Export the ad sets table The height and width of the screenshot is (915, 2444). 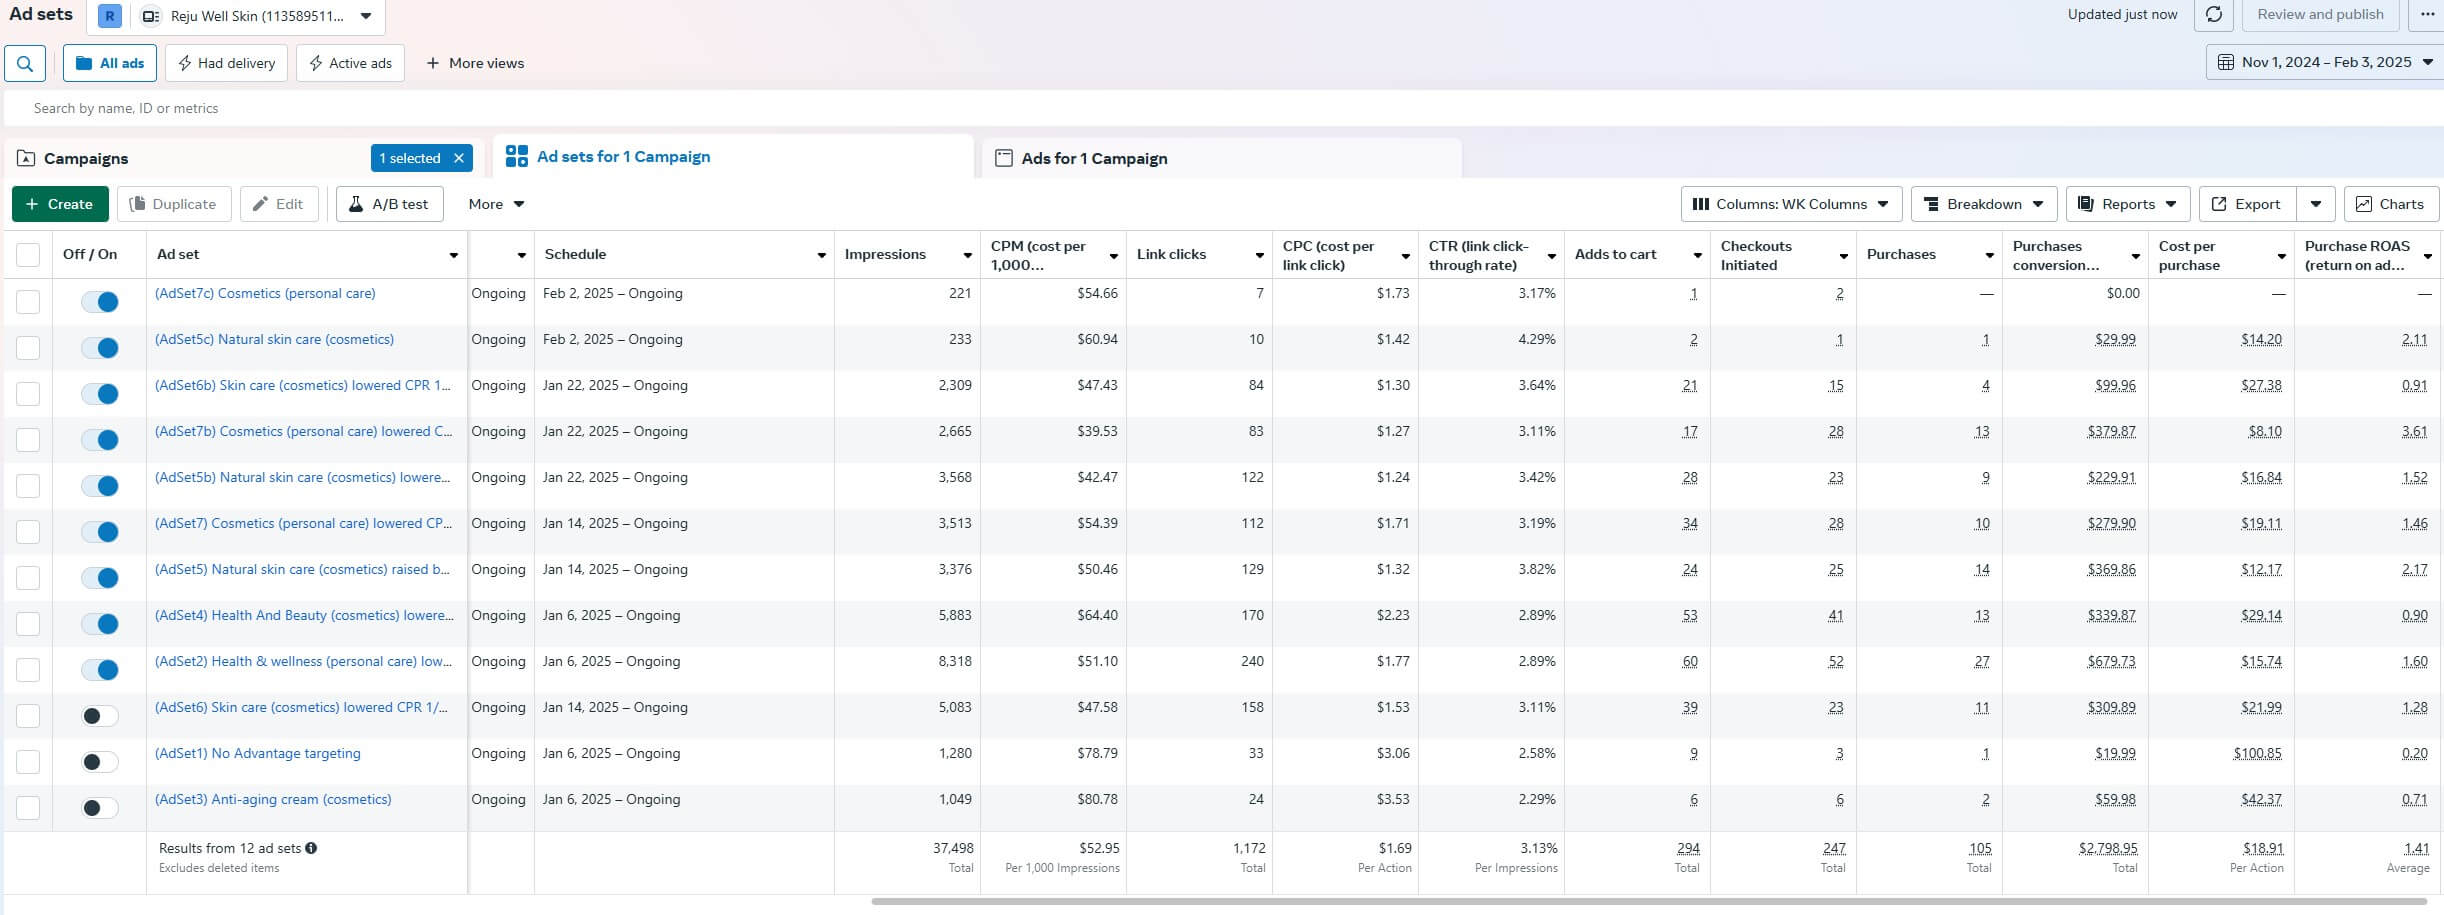pyautogui.click(x=2246, y=204)
